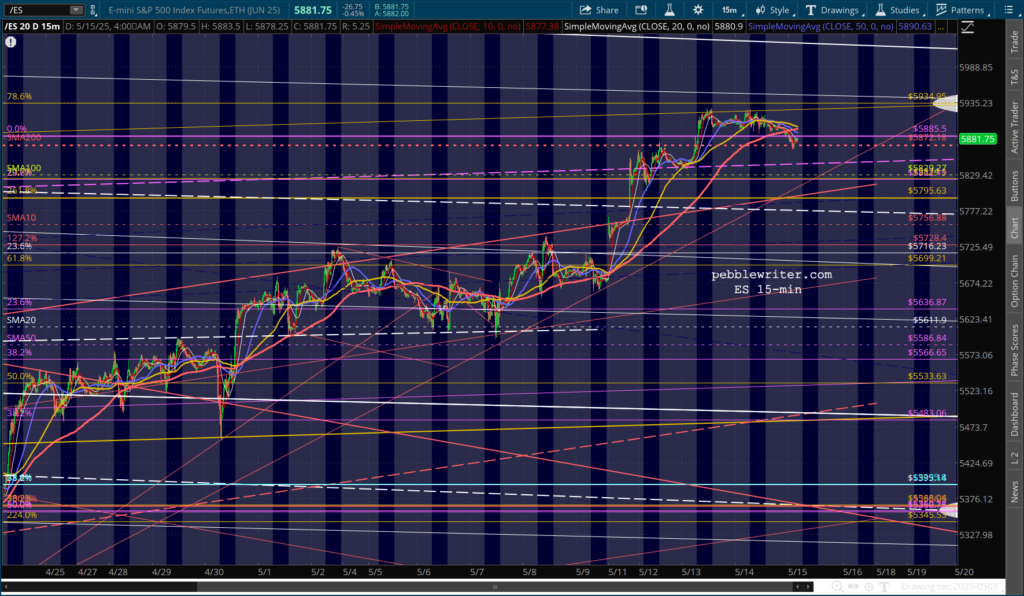
Task: Click the $5566.65 price level label
Action: pos(927,353)
